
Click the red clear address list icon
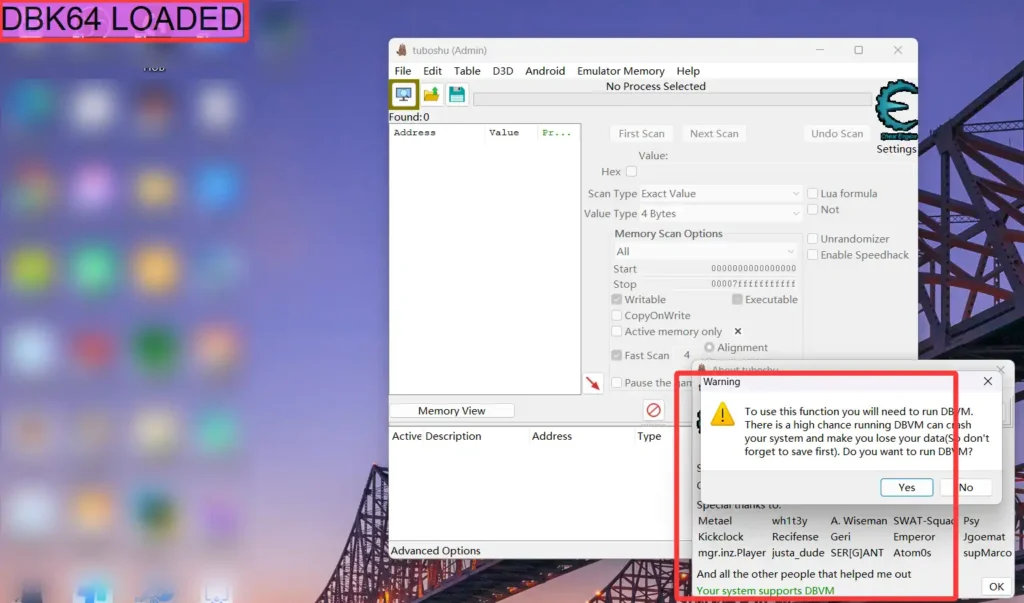point(653,410)
